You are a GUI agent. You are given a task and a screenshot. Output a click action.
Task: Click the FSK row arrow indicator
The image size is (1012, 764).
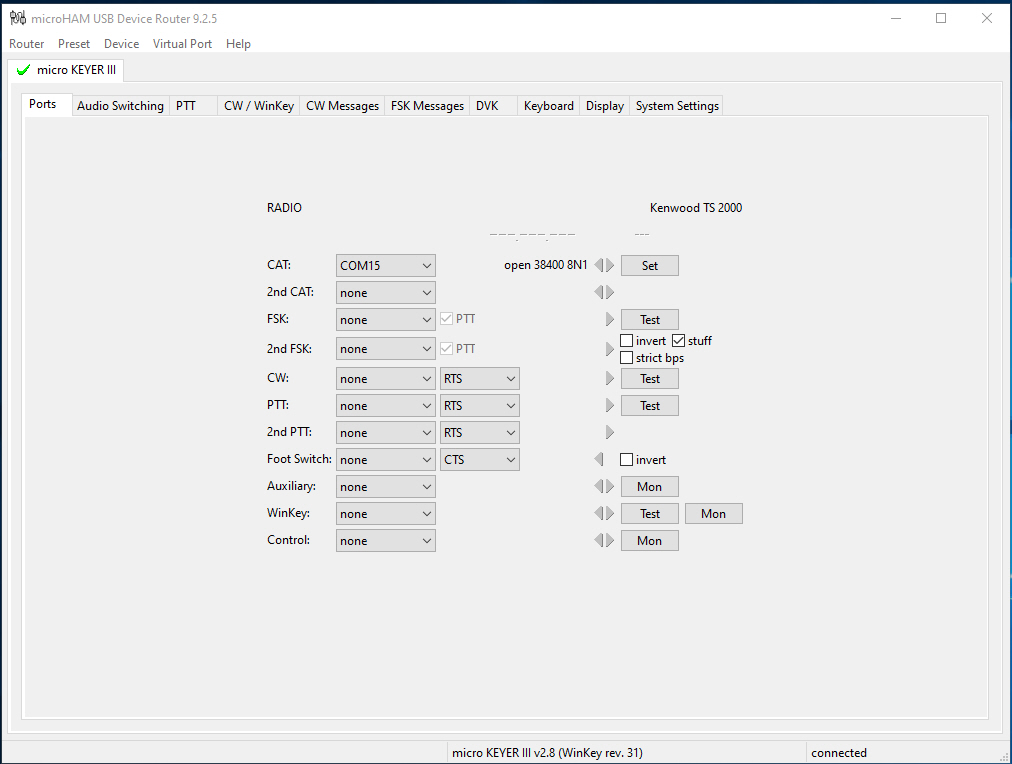(610, 320)
